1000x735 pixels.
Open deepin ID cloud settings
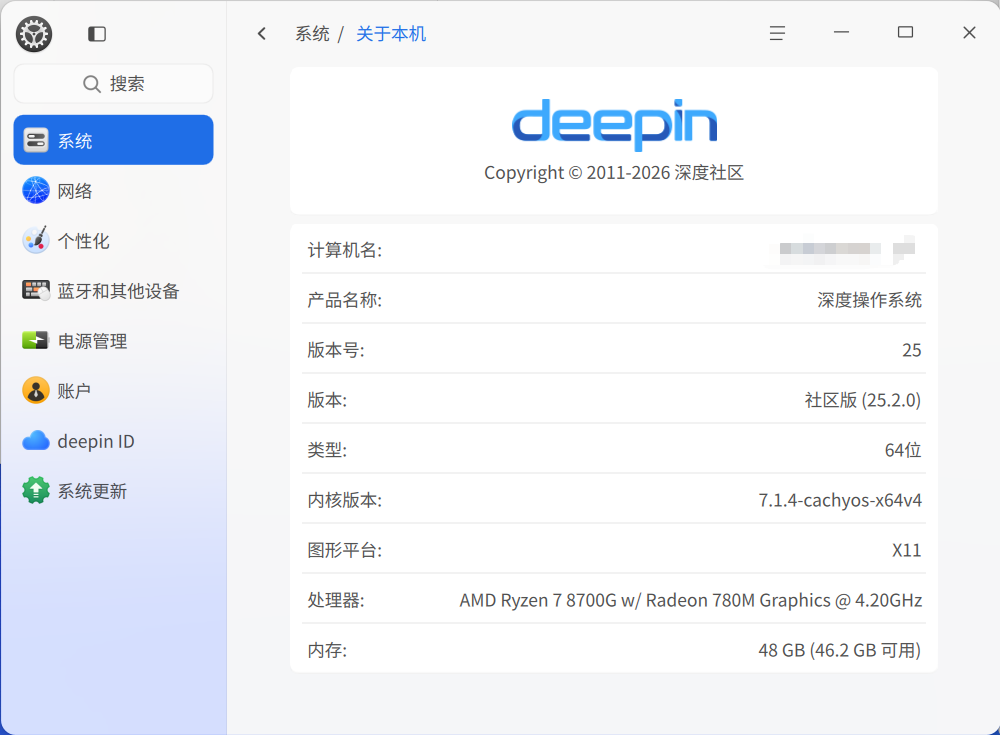pyautogui.click(x=114, y=441)
